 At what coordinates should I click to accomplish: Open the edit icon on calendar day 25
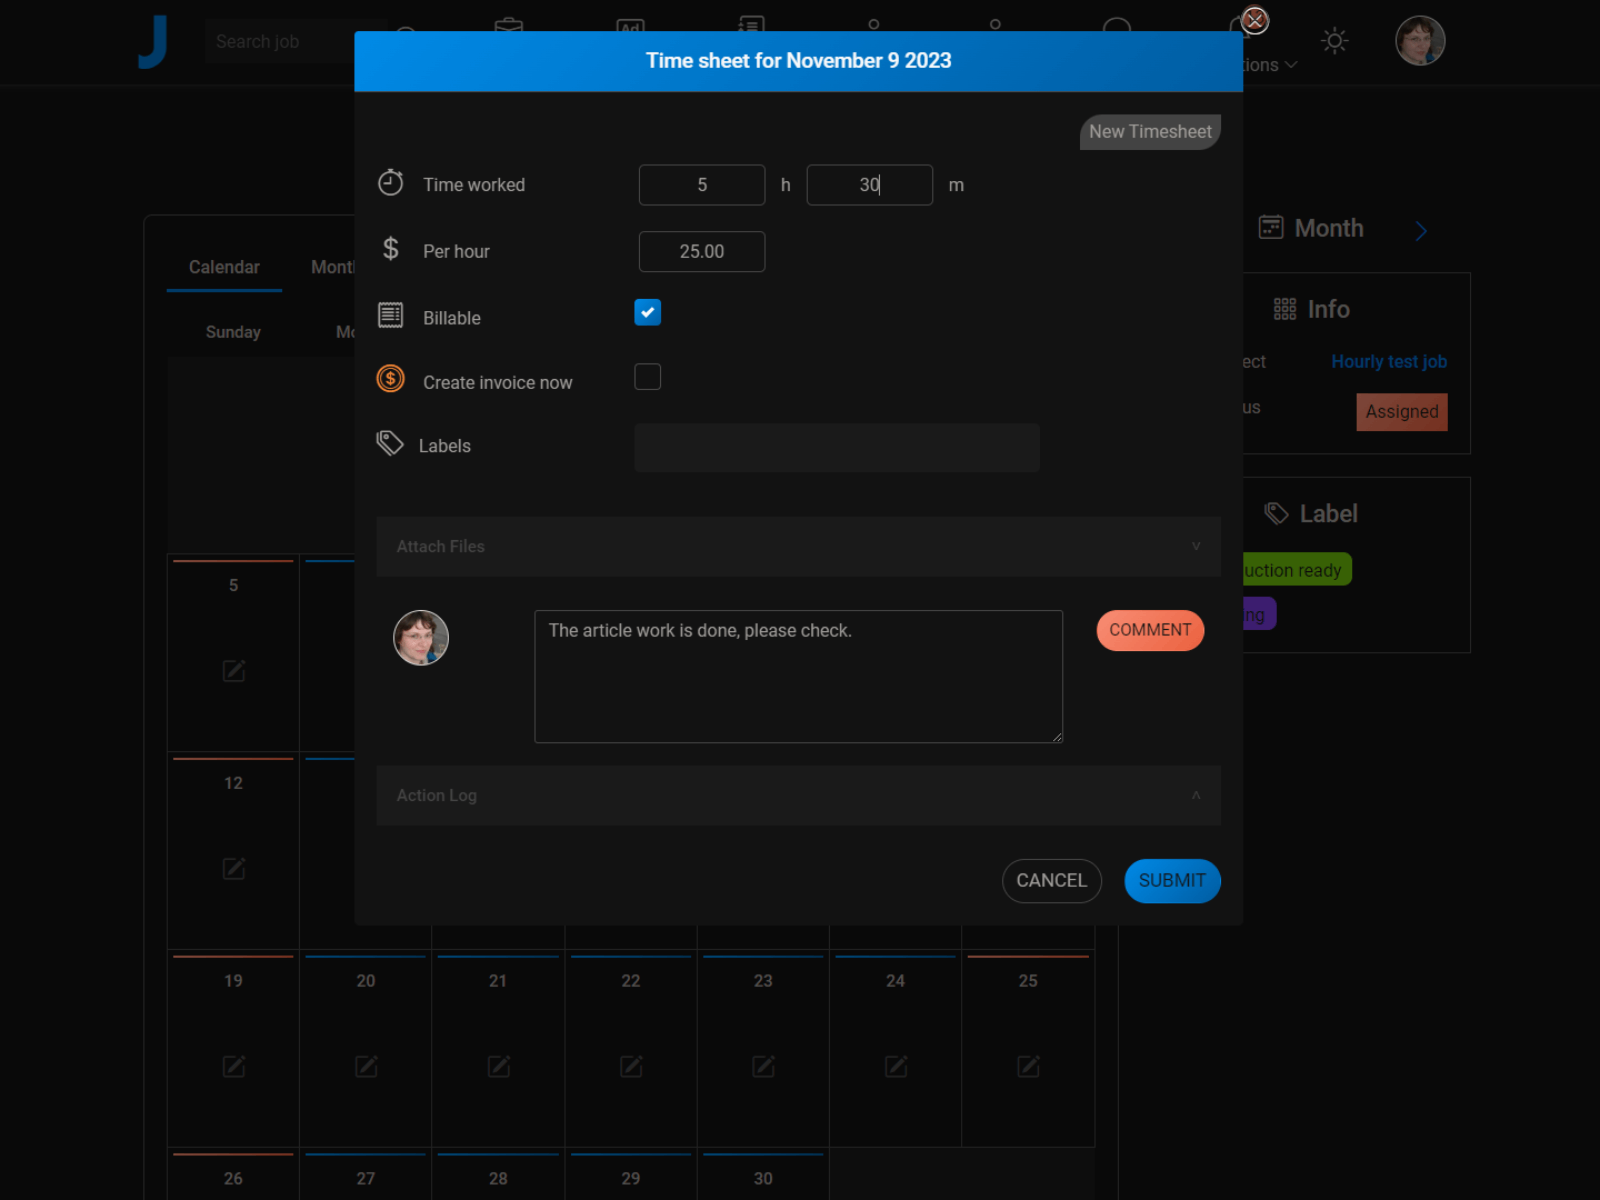1028,1067
